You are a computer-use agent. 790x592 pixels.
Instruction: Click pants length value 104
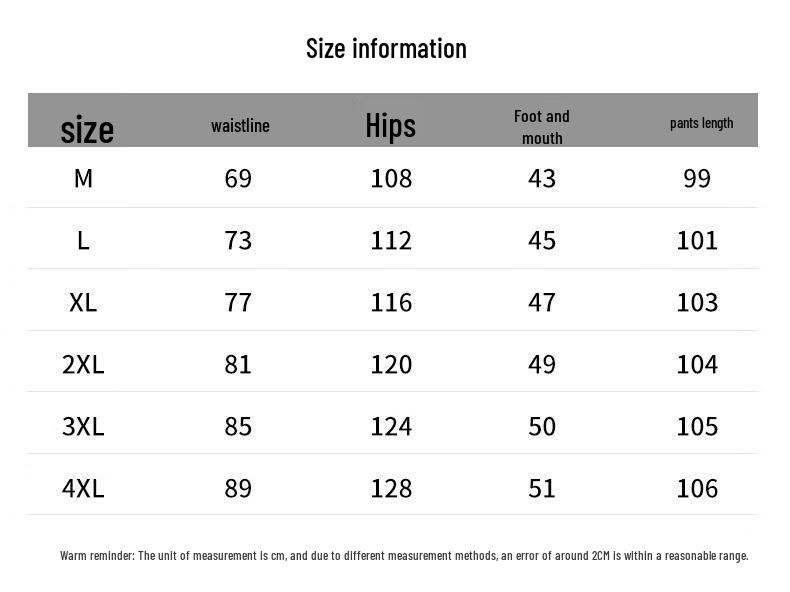(697, 365)
